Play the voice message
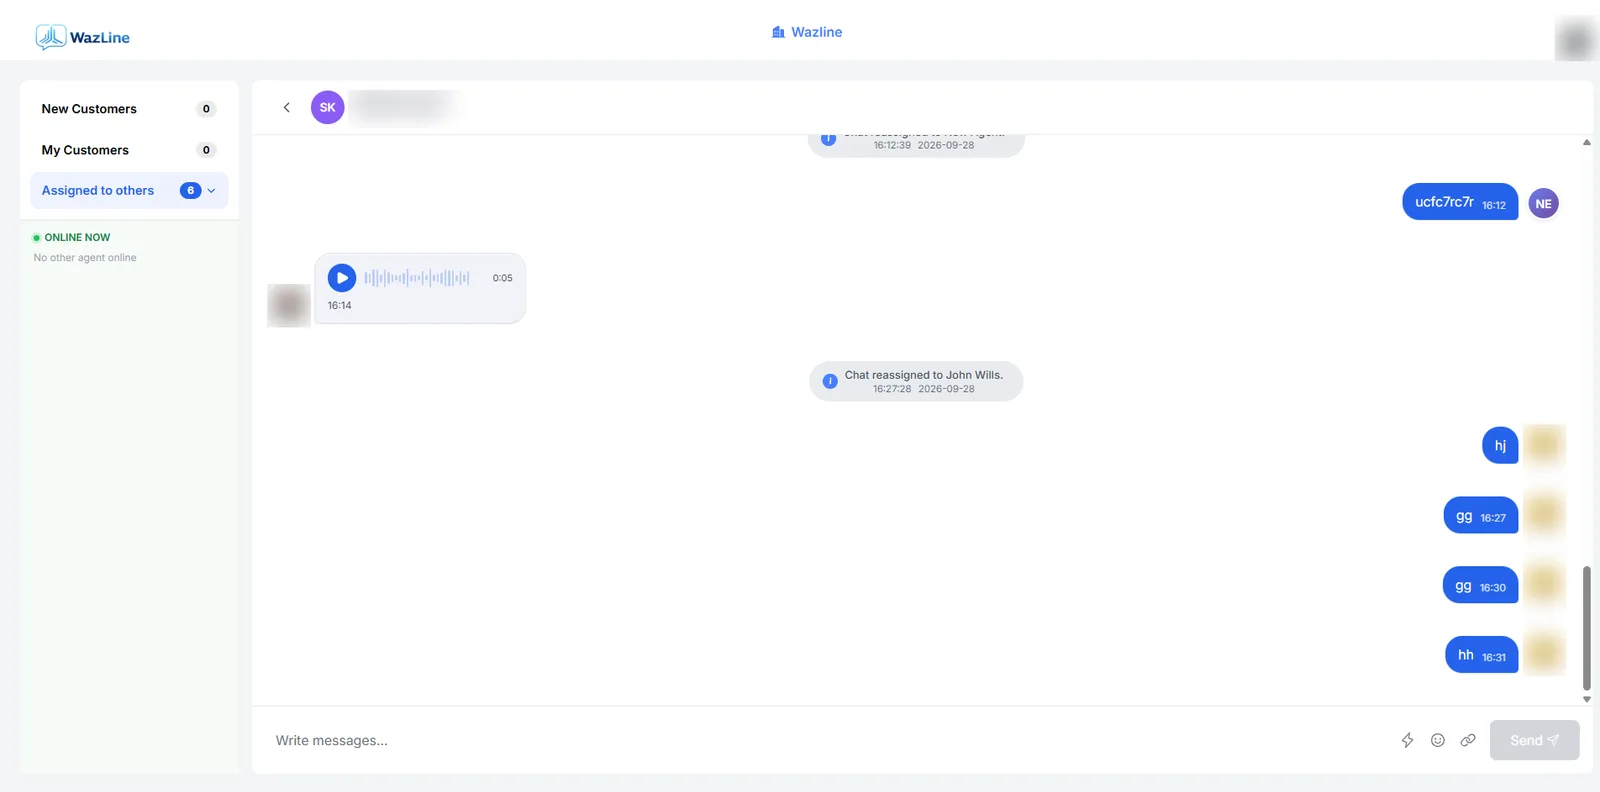The image size is (1600, 792). (x=342, y=278)
